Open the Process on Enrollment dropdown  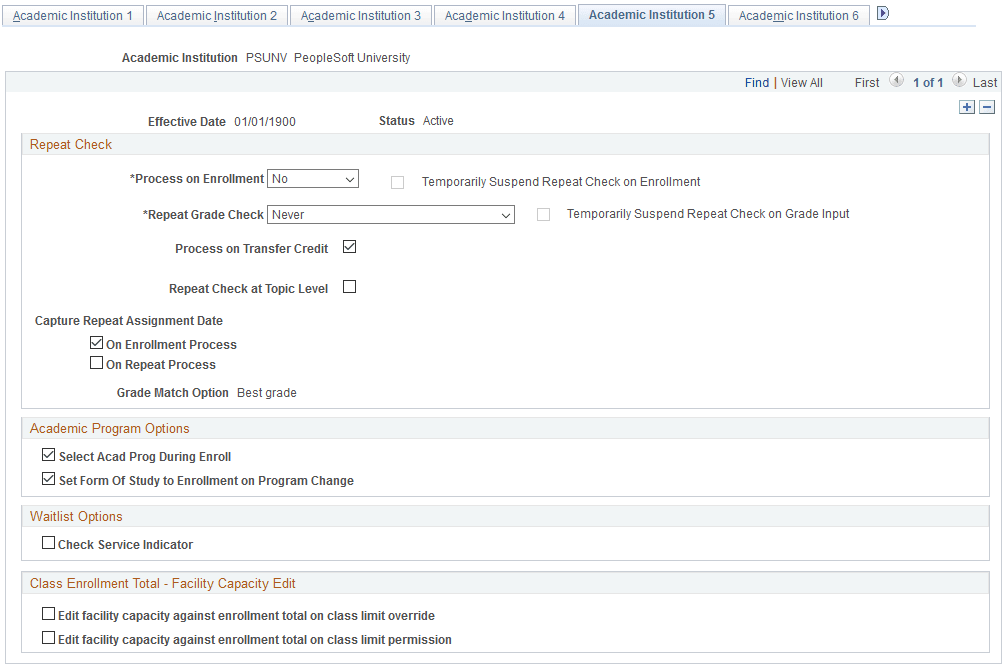point(313,179)
